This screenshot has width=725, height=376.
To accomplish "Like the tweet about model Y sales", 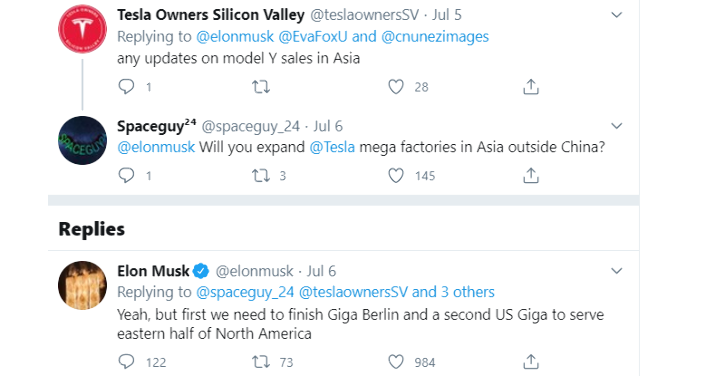I will (396, 86).
